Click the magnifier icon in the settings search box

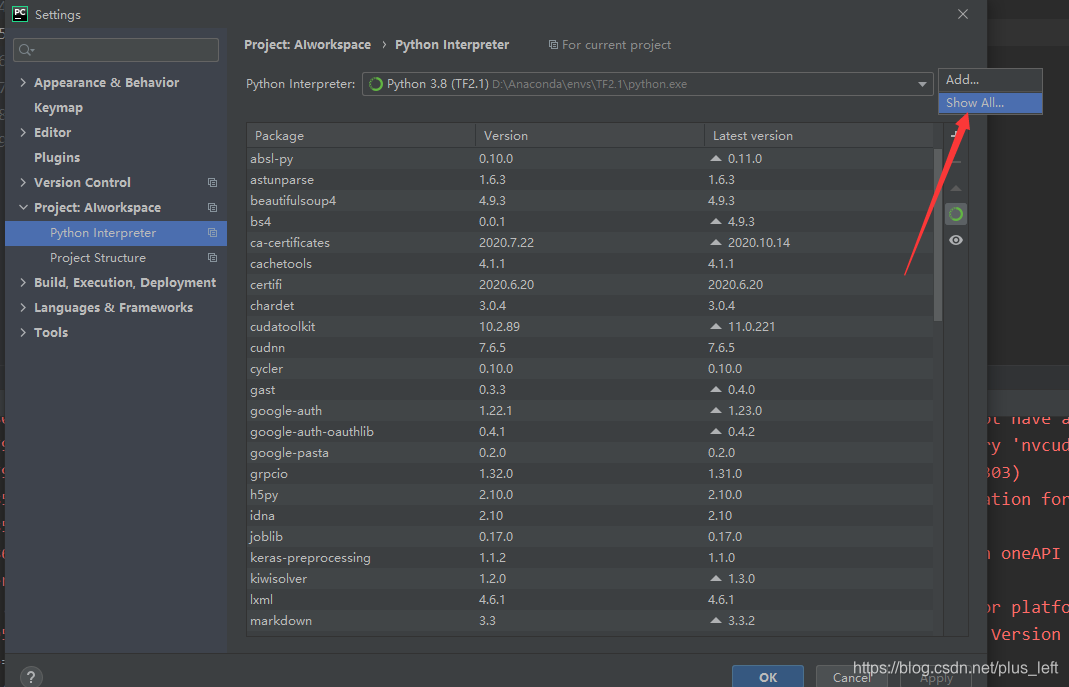(25, 50)
